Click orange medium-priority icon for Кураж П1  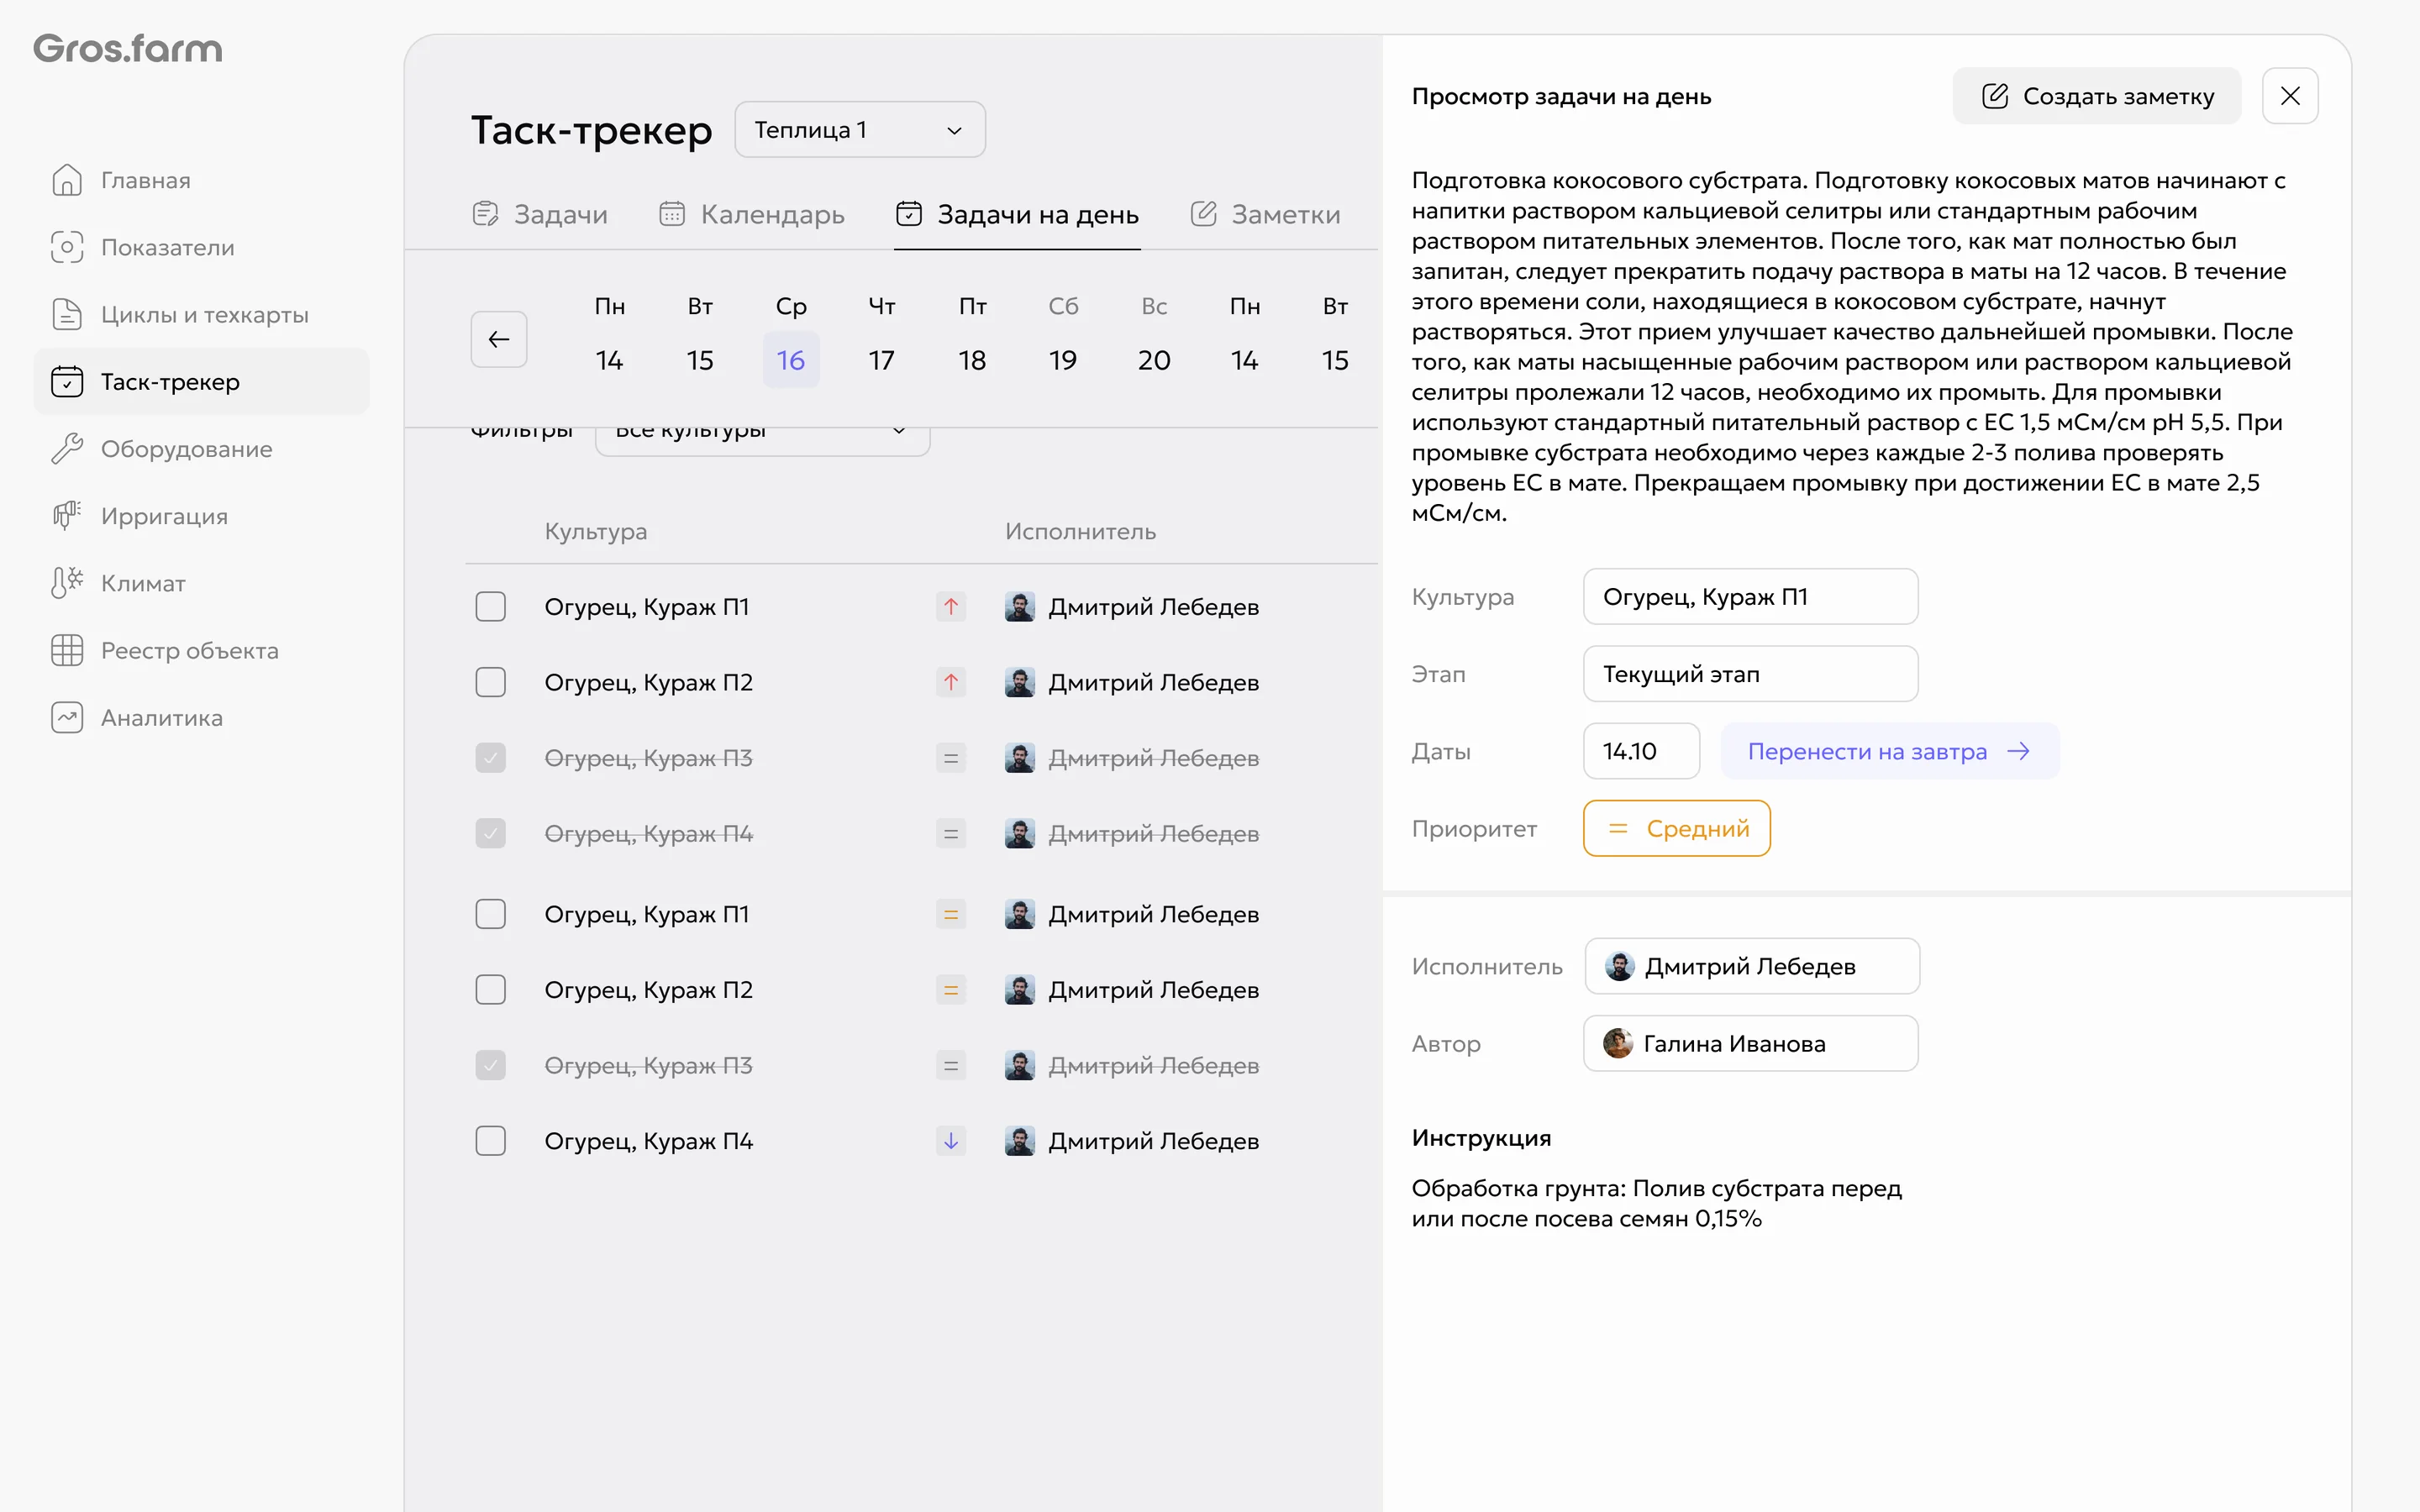951,914
